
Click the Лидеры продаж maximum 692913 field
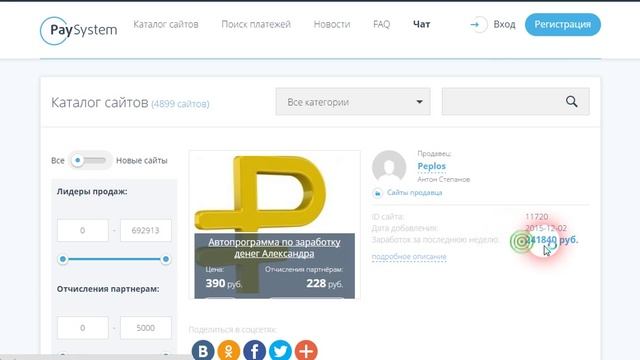[146, 230]
